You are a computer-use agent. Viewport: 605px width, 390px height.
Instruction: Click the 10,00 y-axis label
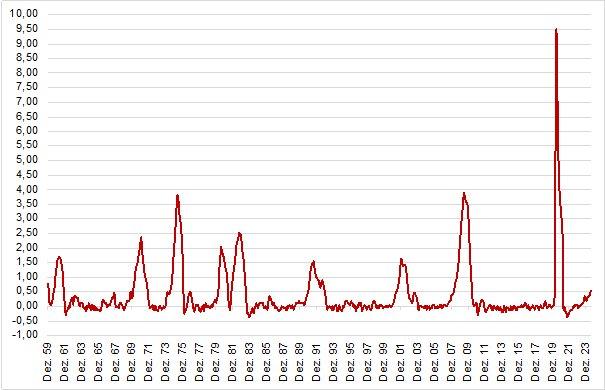click(24, 14)
